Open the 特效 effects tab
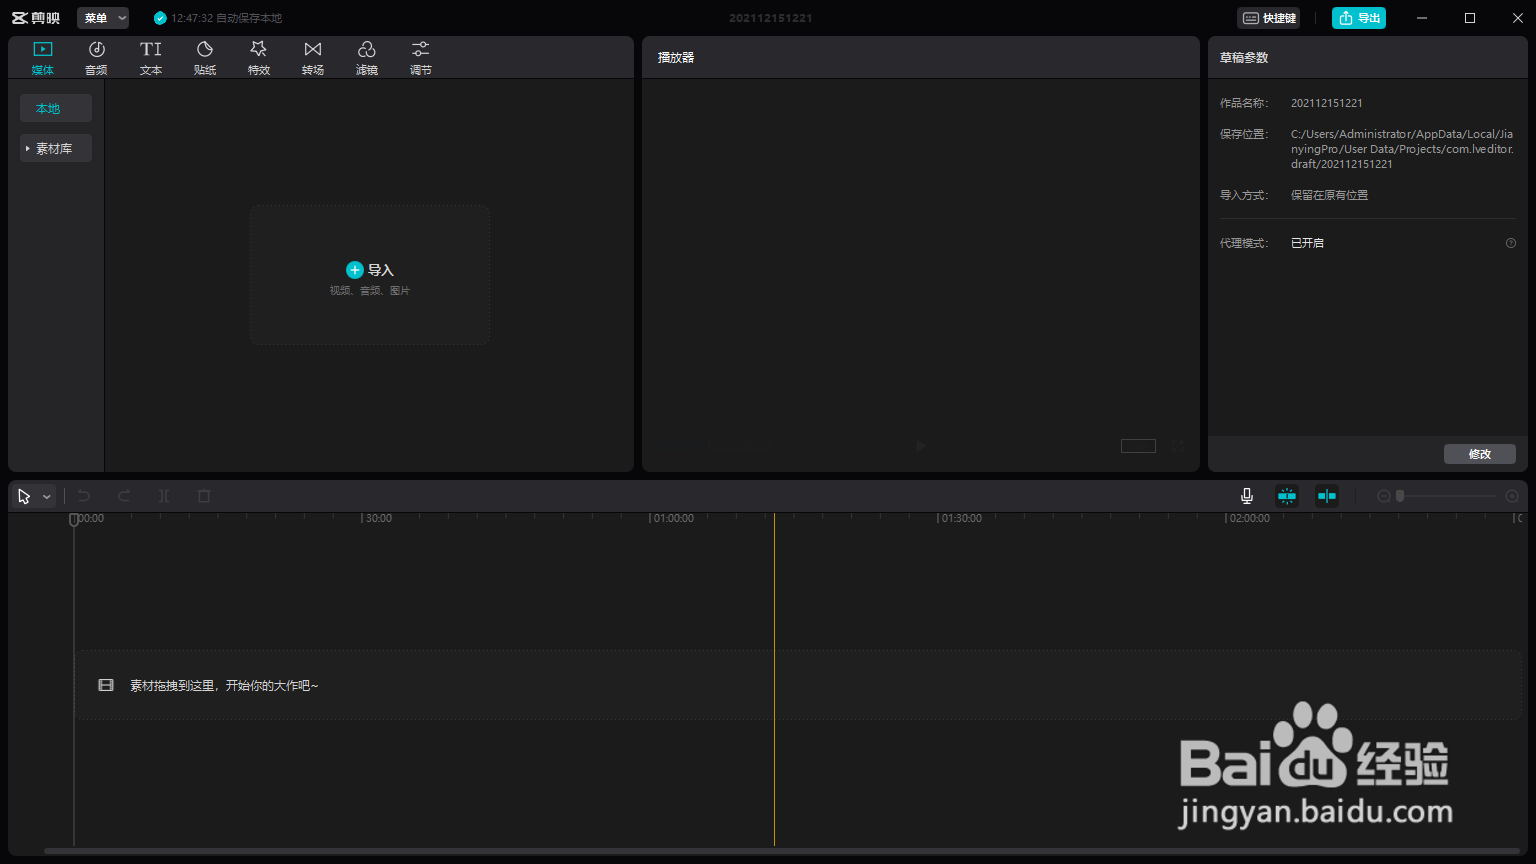Screen dimensions: 1536x864 (259, 58)
